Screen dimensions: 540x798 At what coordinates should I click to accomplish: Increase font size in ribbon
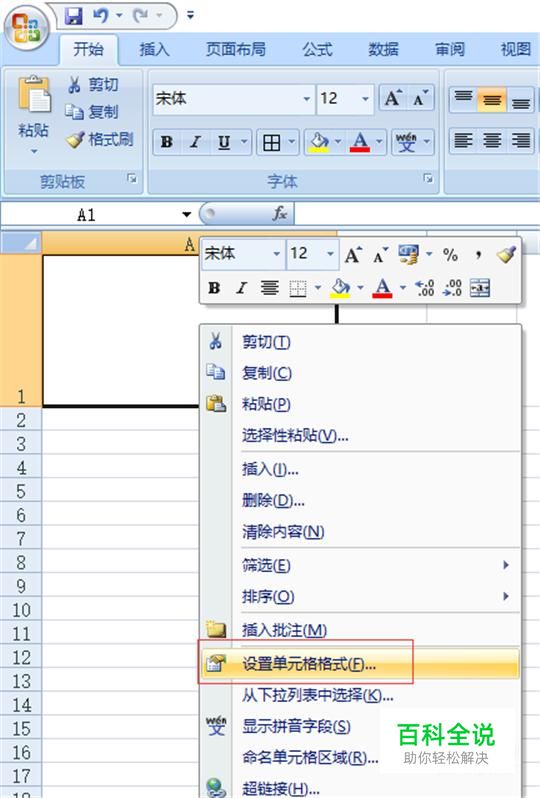click(393, 98)
